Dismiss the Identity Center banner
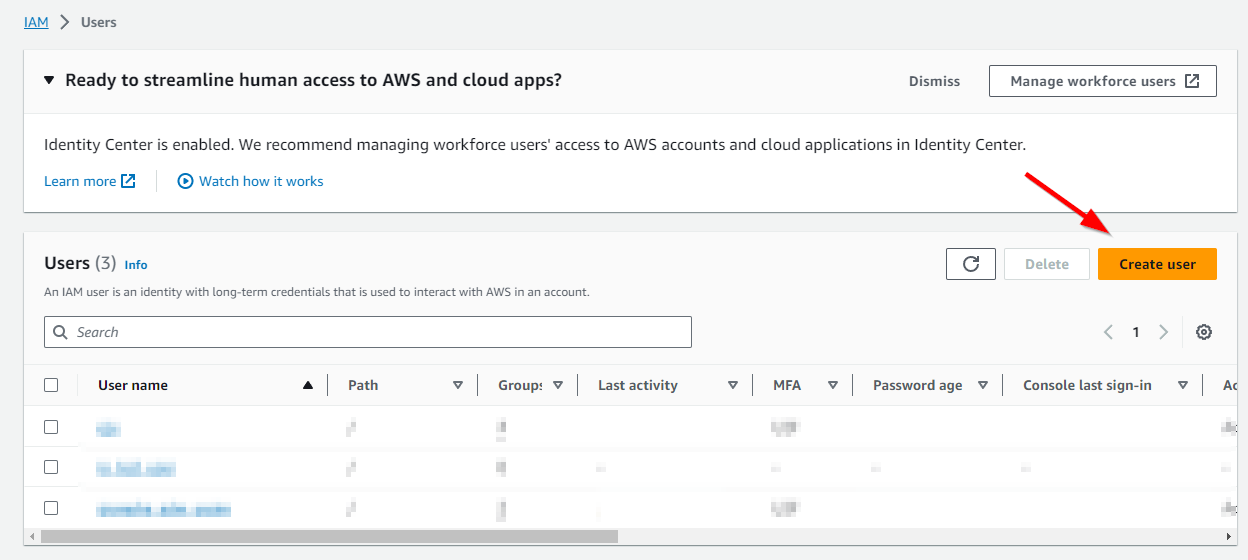 pyautogui.click(x=934, y=81)
